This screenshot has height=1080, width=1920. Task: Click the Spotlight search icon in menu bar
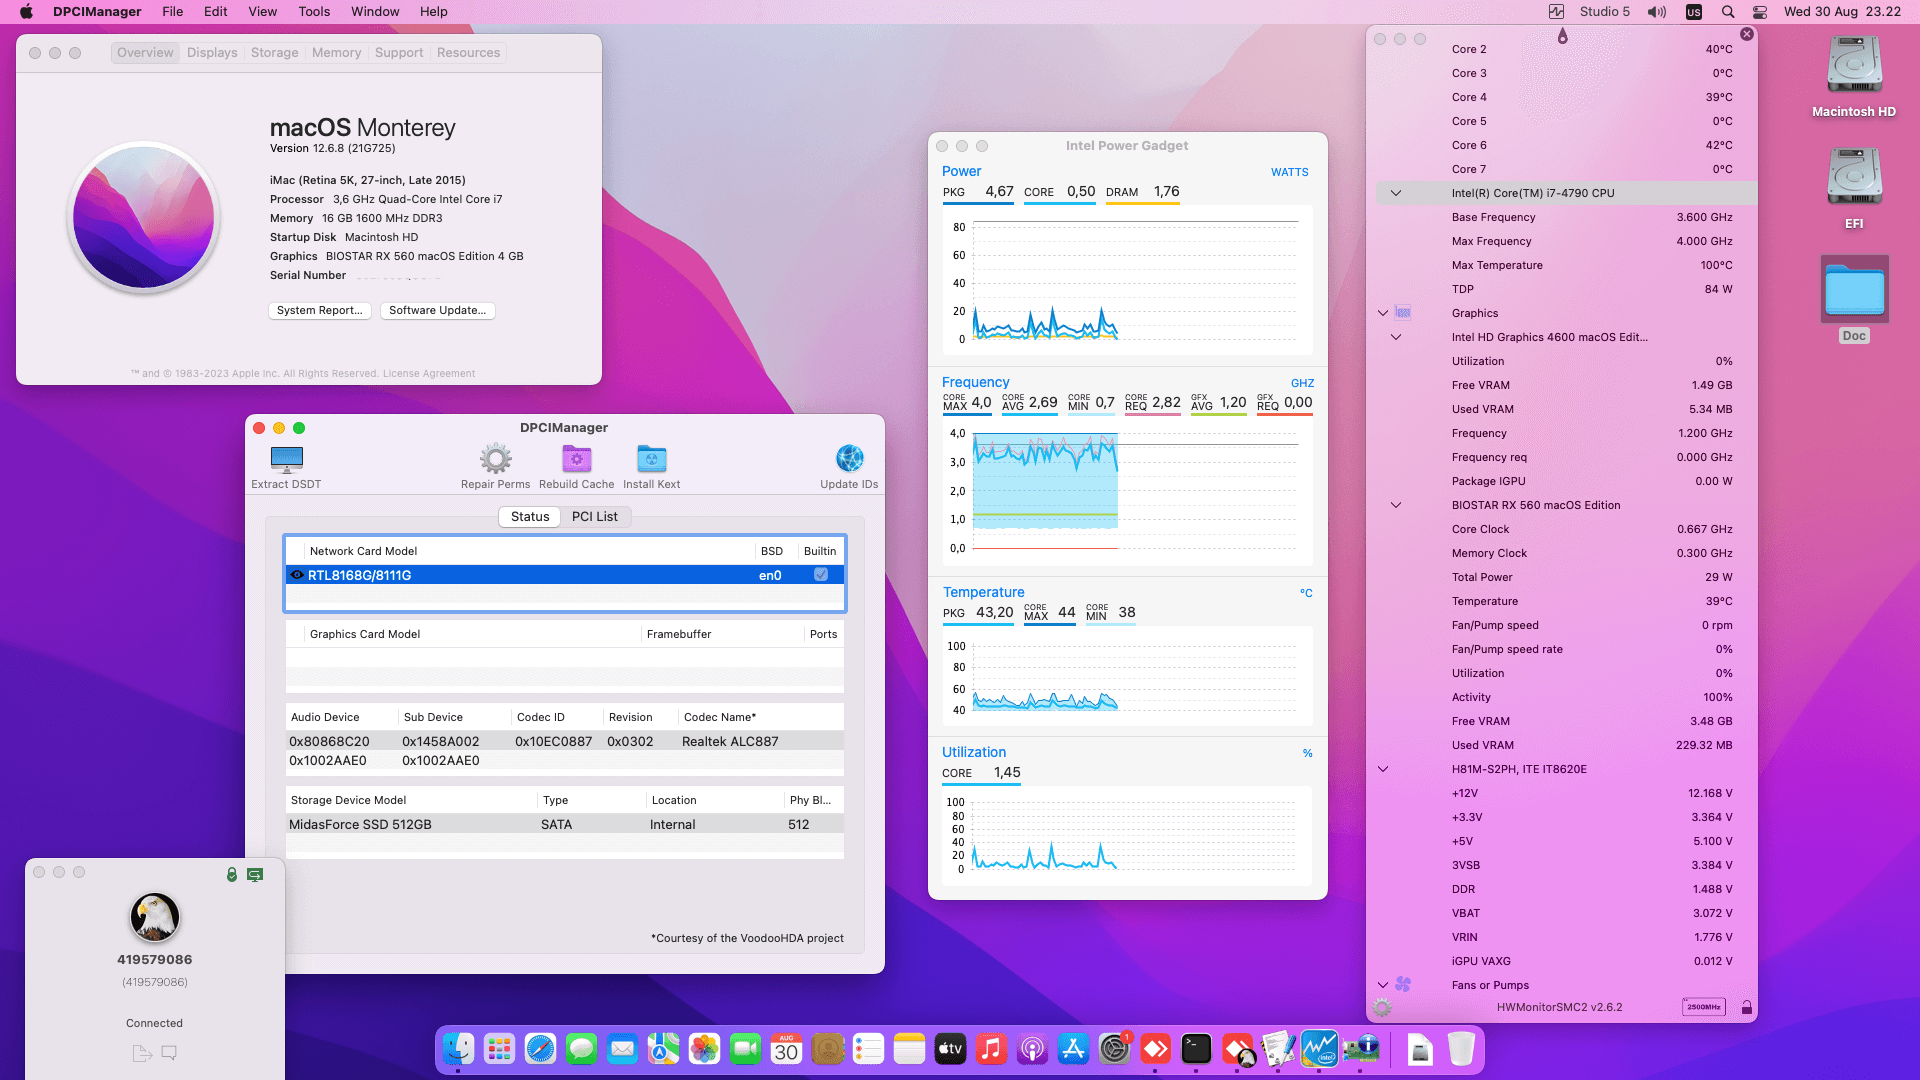1727,12
